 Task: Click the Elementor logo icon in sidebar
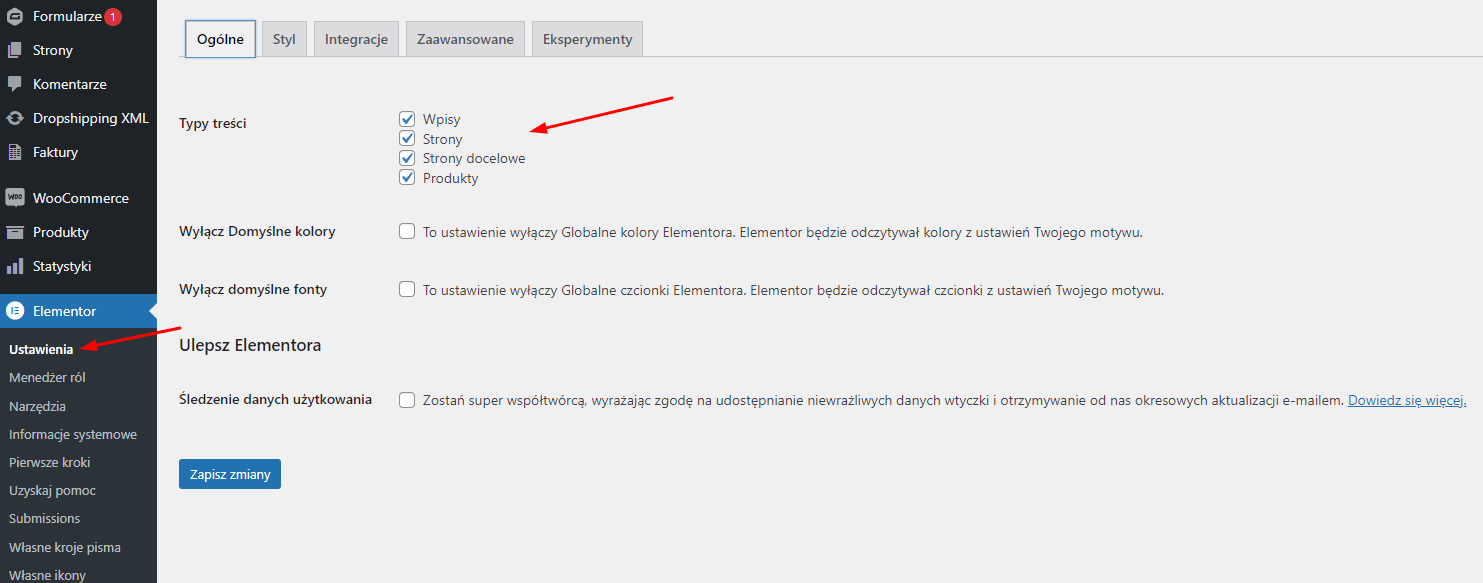(x=14, y=311)
